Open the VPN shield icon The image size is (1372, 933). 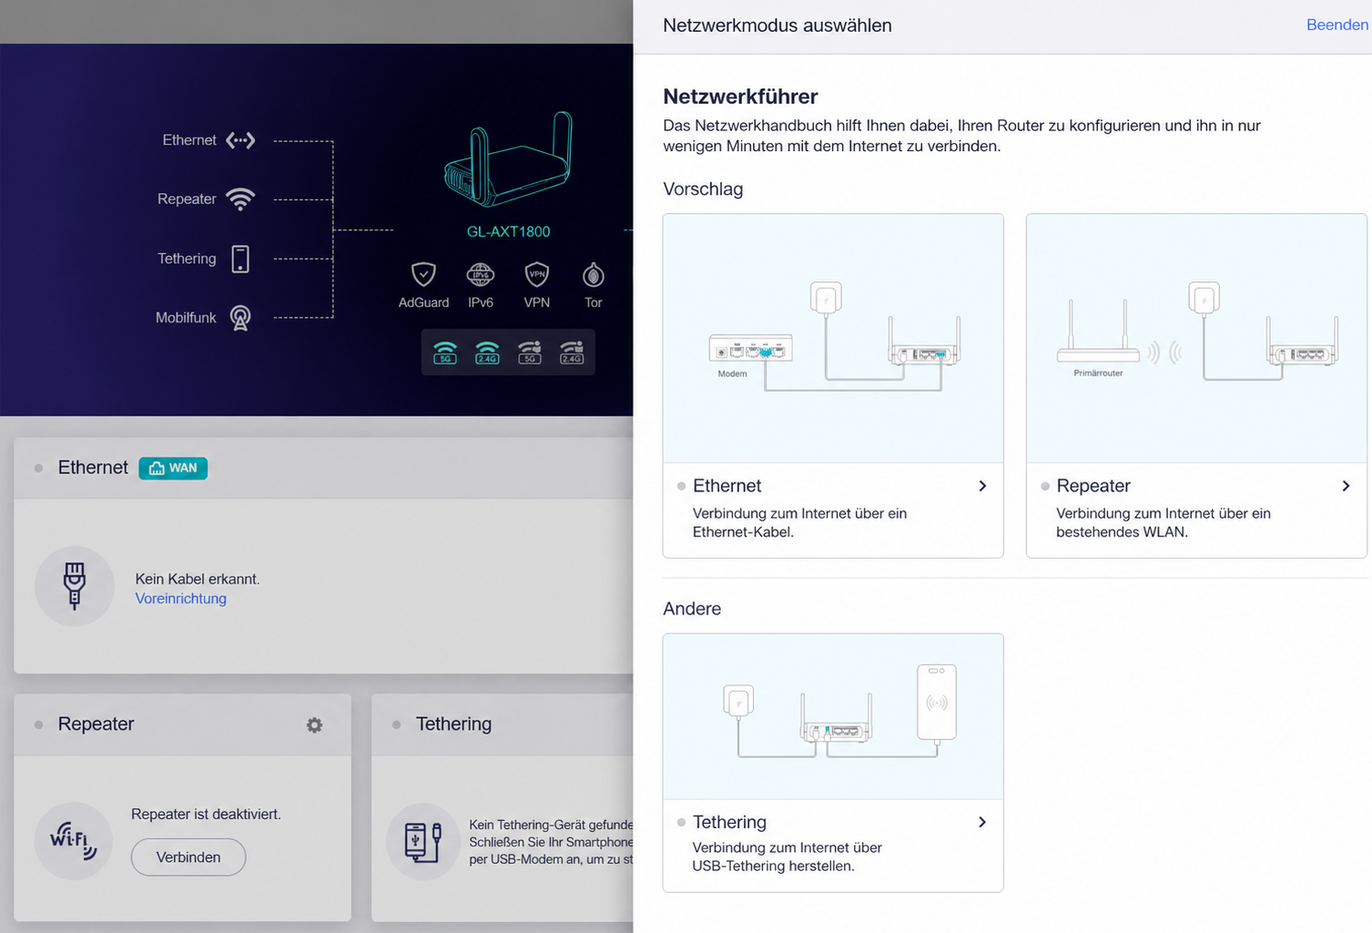(537, 274)
